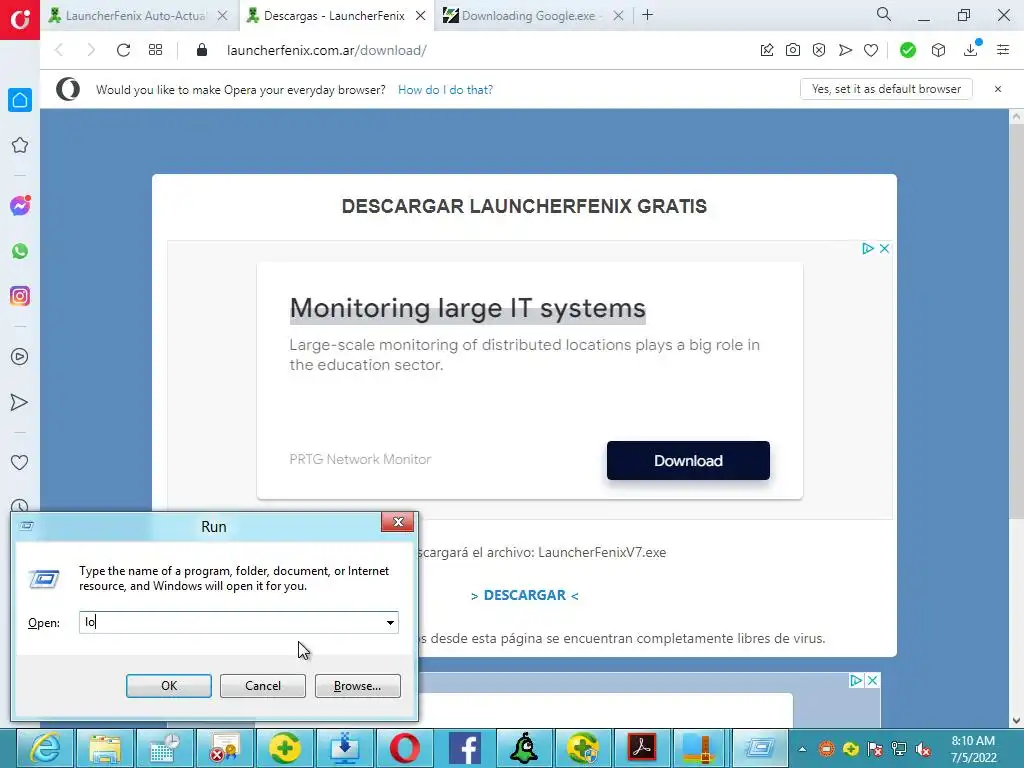
Task: View site security lock info
Action: tap(202, 50)
